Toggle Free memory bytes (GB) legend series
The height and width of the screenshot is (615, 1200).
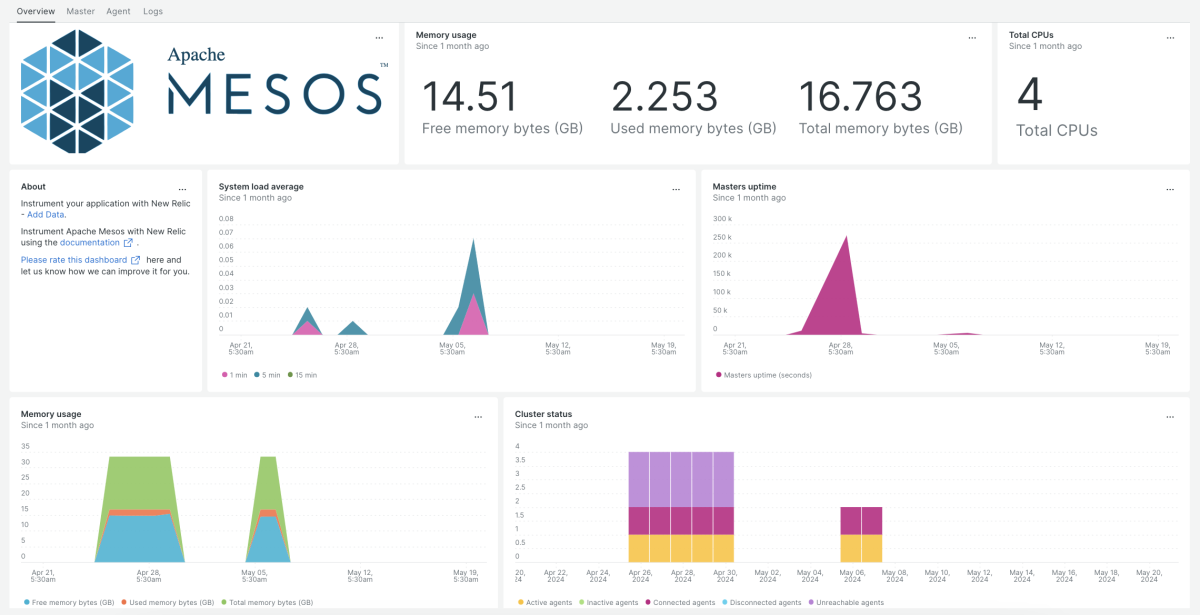pos(67,602)
